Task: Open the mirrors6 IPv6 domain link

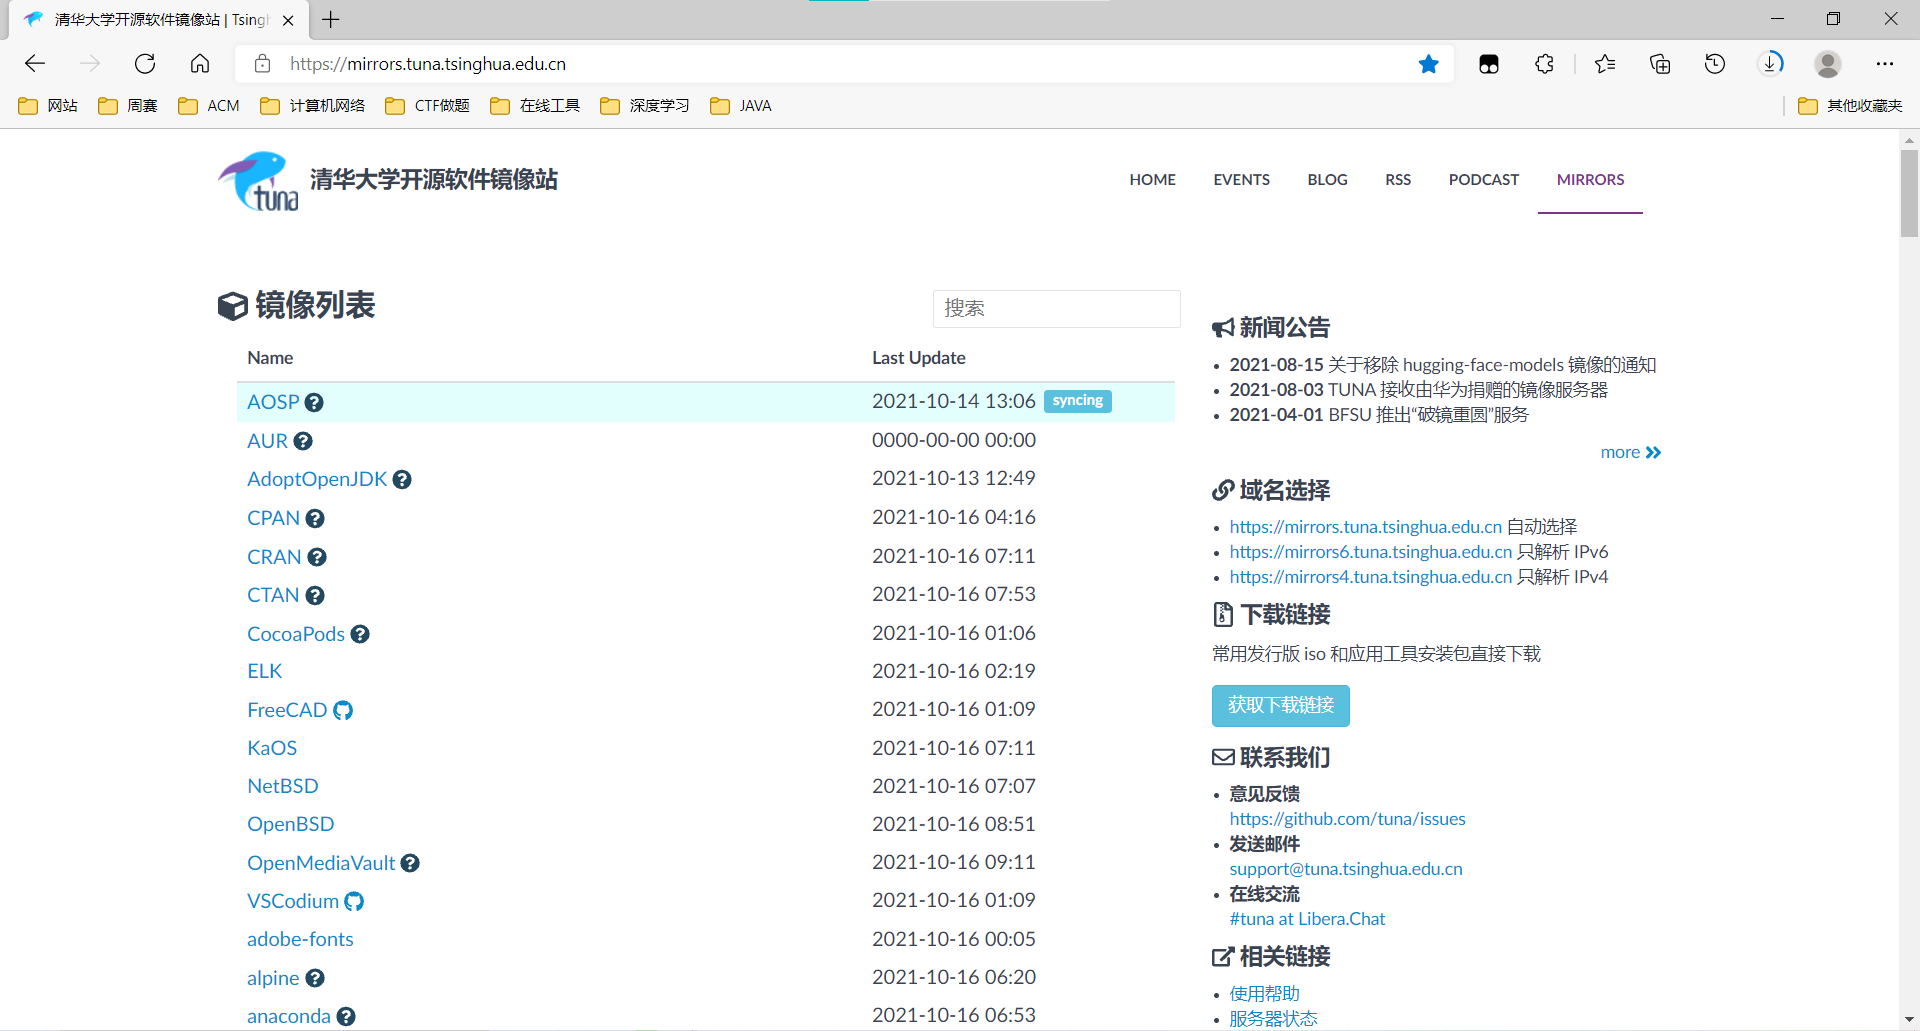Action: (1371, 552)
